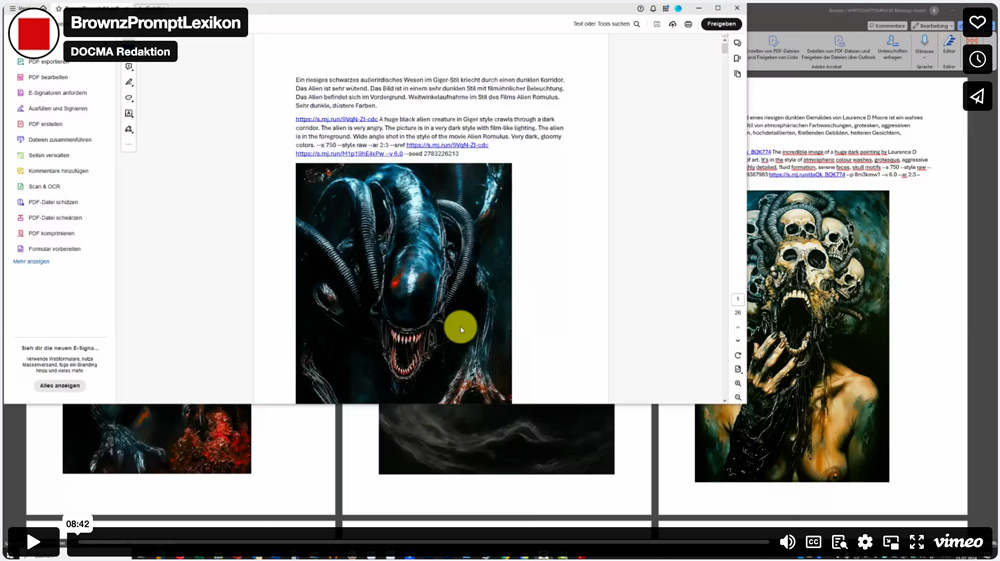Toggle picture-in-picture mode
The image size is (1000, 561).
[x=891, y=542]
